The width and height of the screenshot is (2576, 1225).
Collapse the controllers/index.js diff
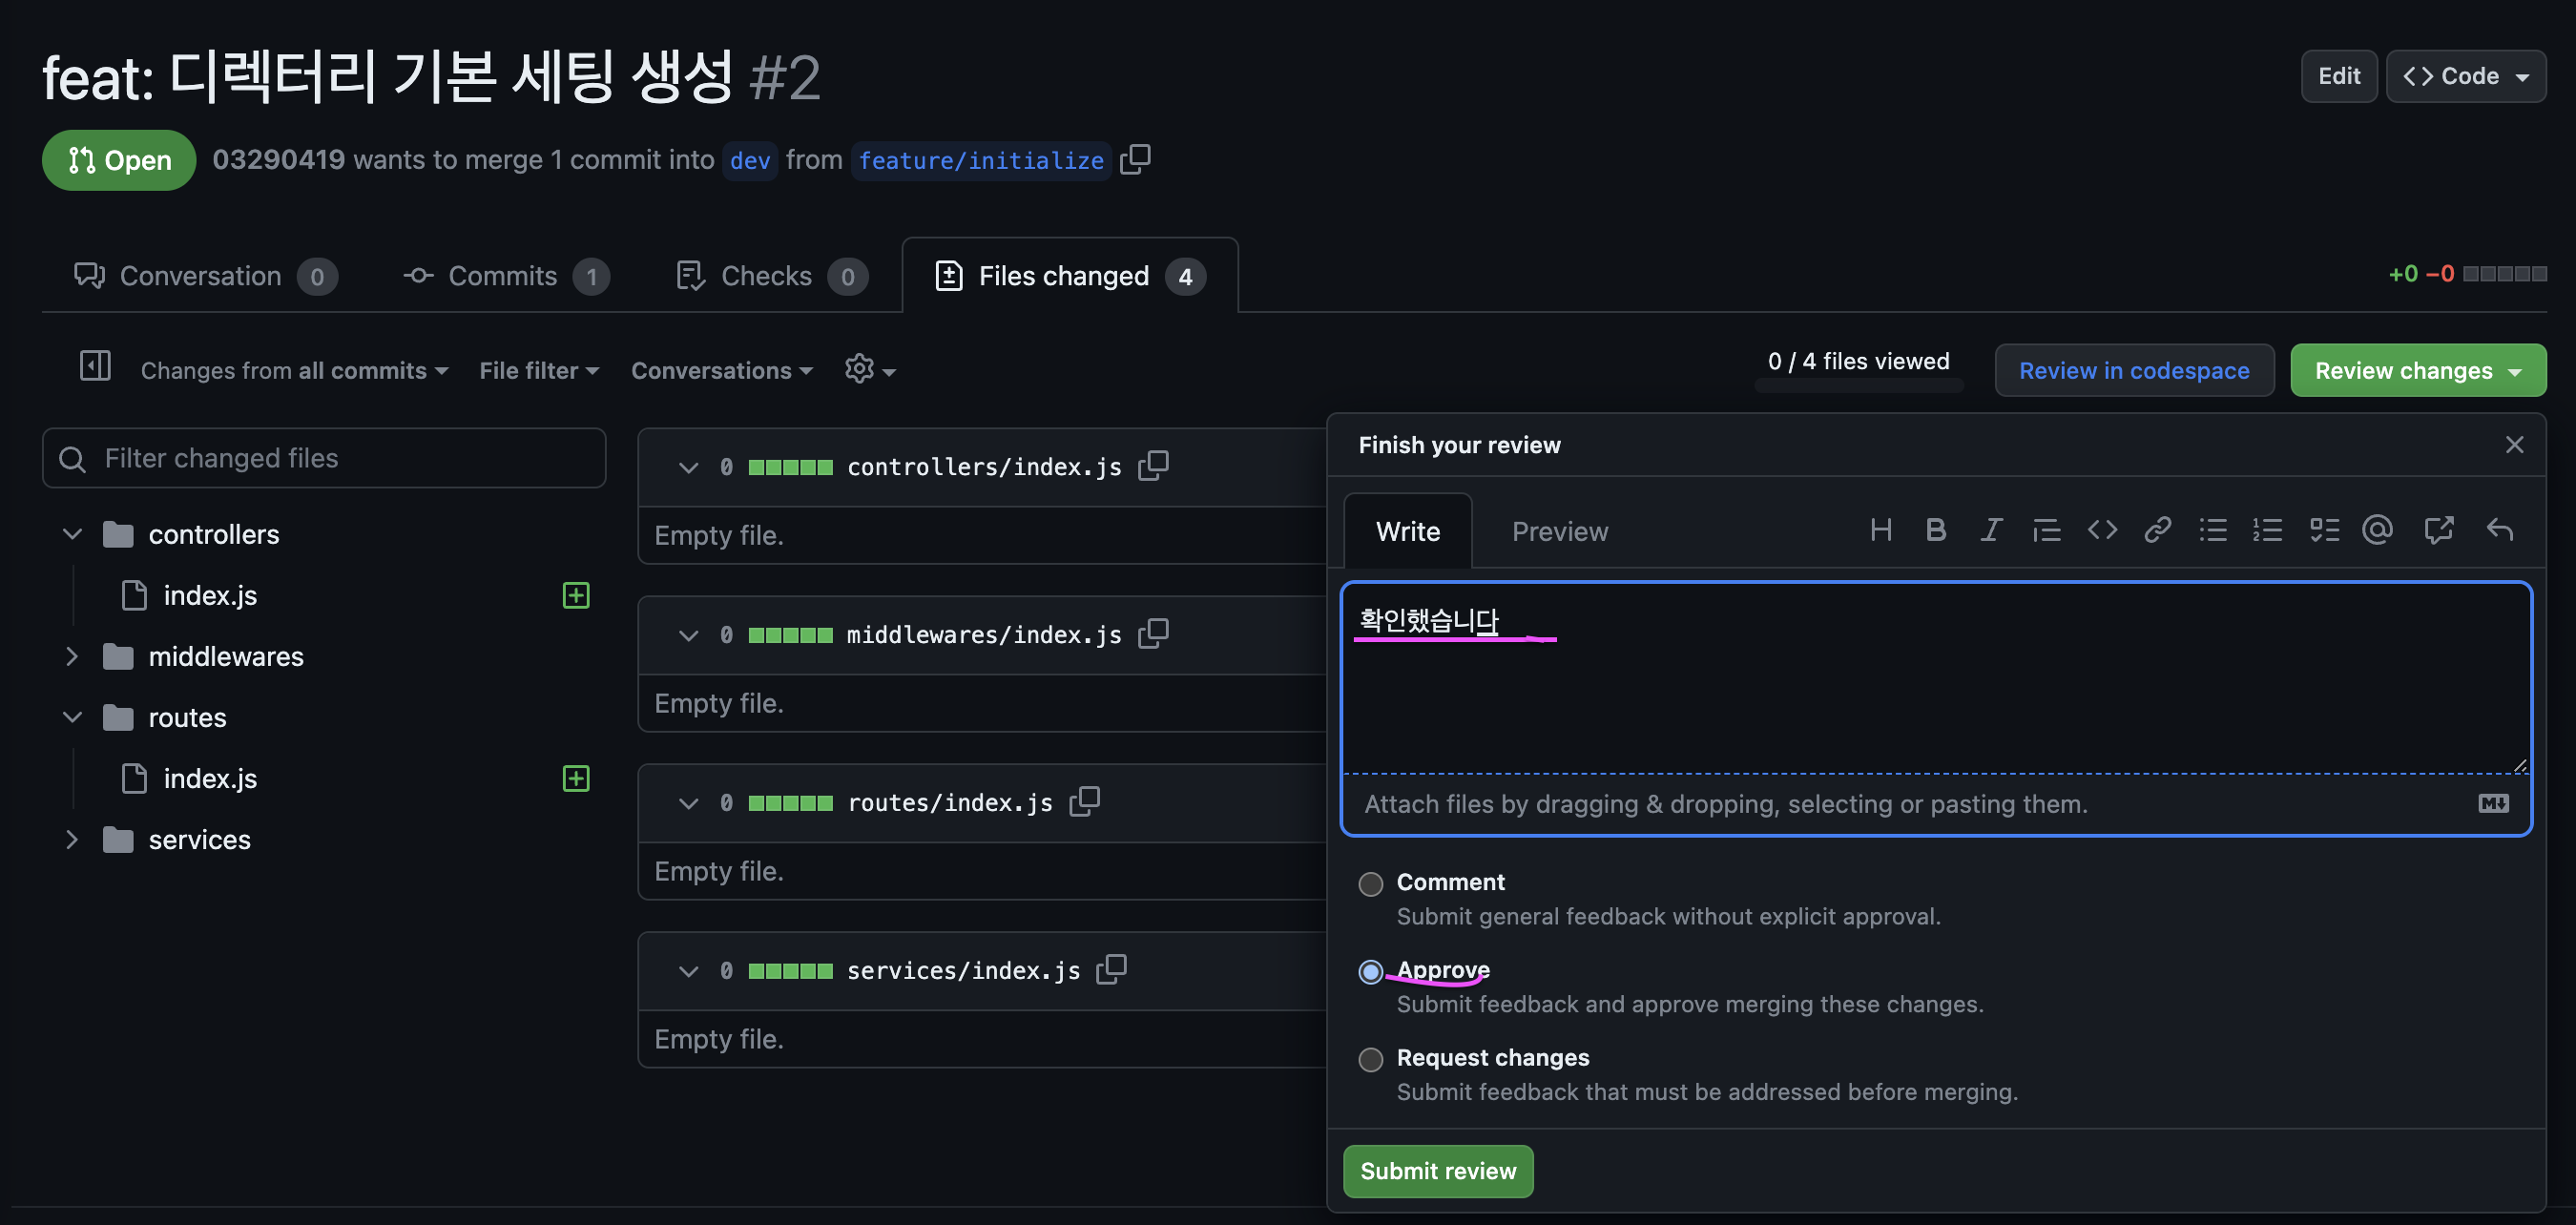(688, 467)
